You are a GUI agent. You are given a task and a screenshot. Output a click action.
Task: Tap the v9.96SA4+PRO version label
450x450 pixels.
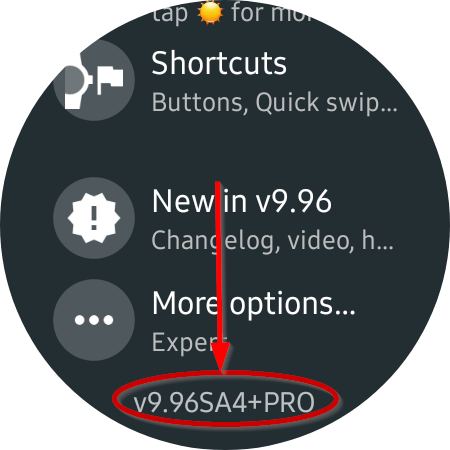224,403
